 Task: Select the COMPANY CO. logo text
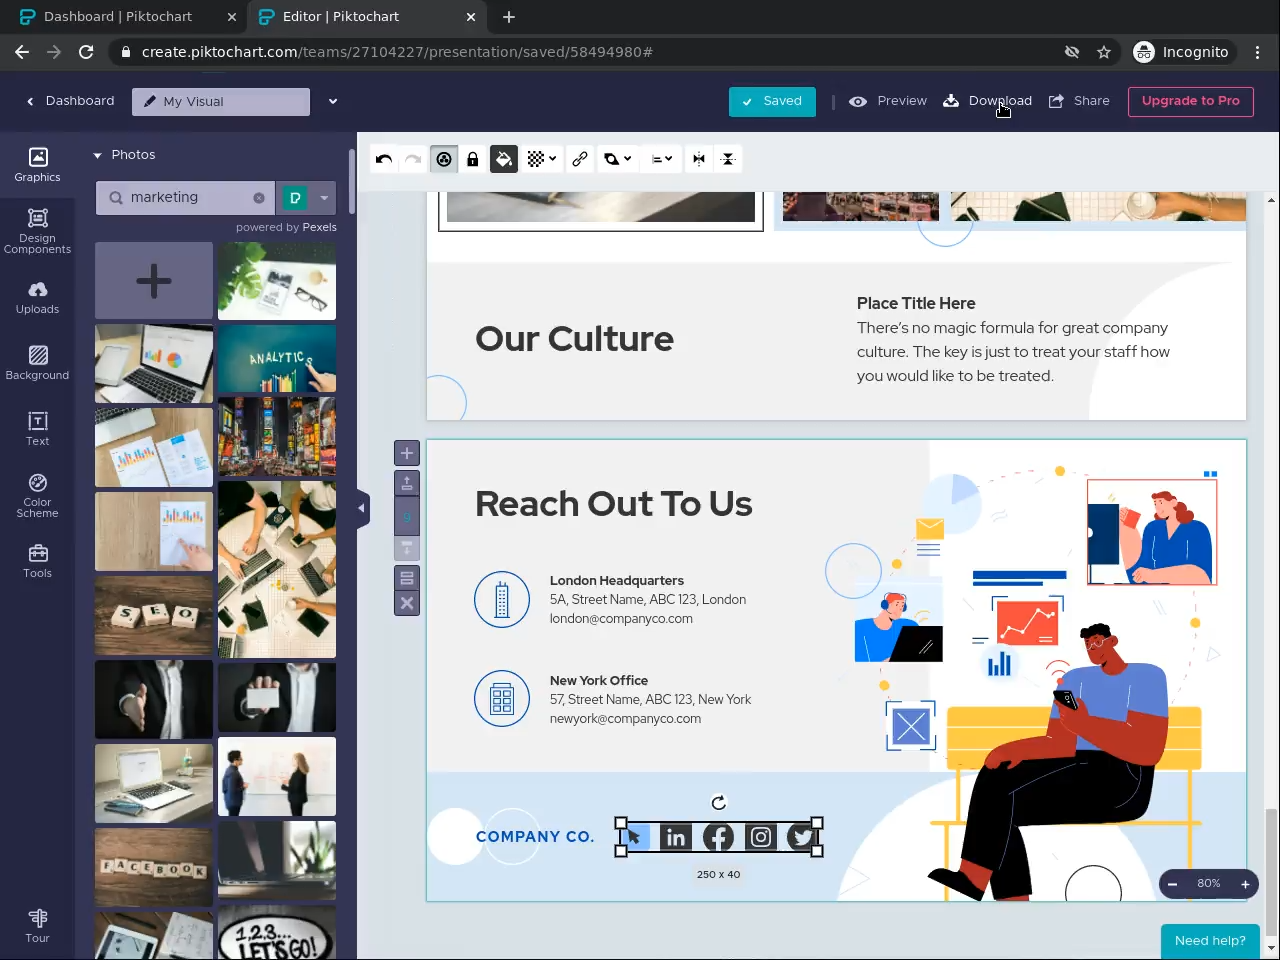pyautogui.click(x=535, y=837)
